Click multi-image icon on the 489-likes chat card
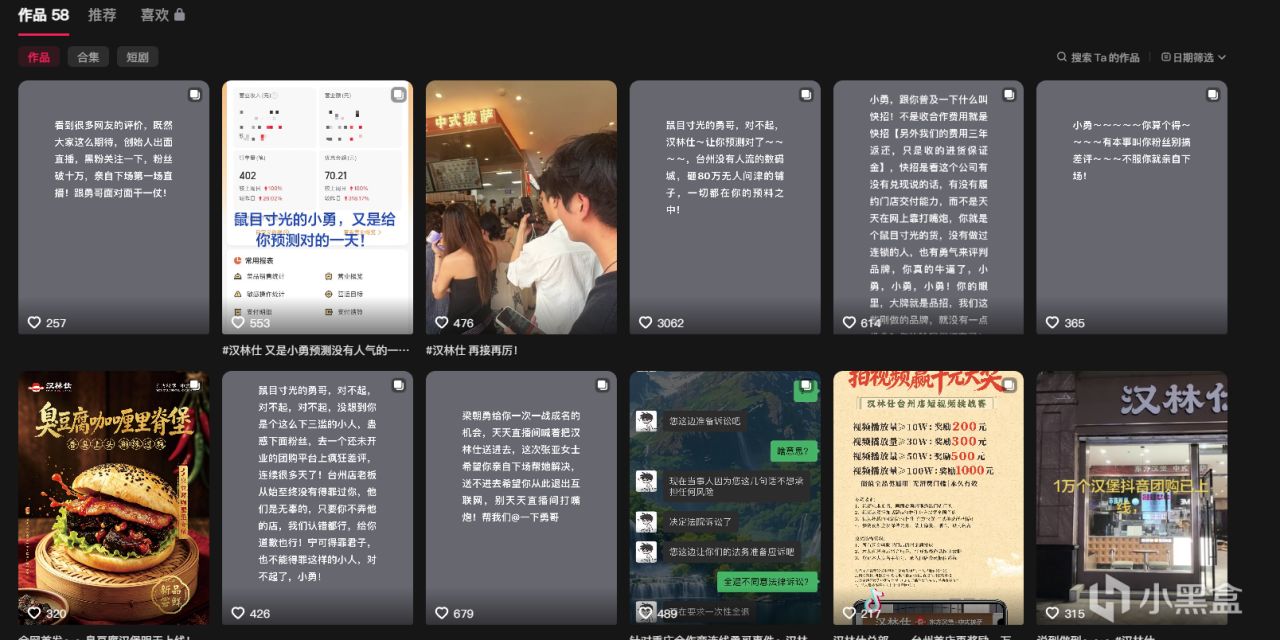Viewport: 1280px width, 640px height. (806, 385)
